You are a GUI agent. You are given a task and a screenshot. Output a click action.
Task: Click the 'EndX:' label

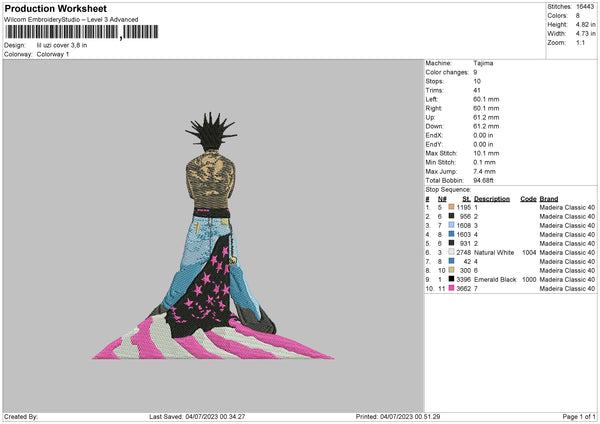(434, 135)
